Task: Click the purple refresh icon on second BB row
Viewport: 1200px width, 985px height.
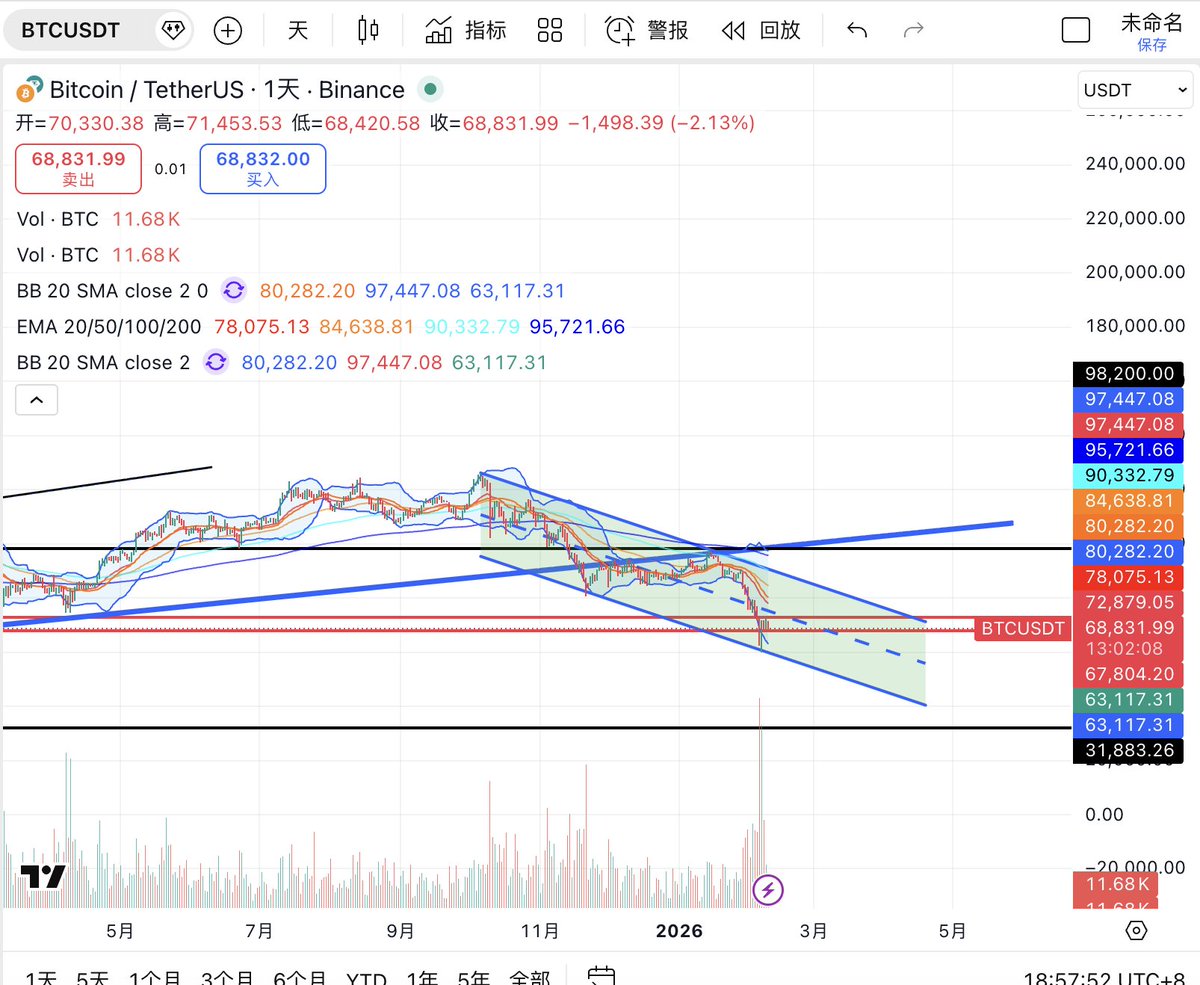Action: point(215,362)
